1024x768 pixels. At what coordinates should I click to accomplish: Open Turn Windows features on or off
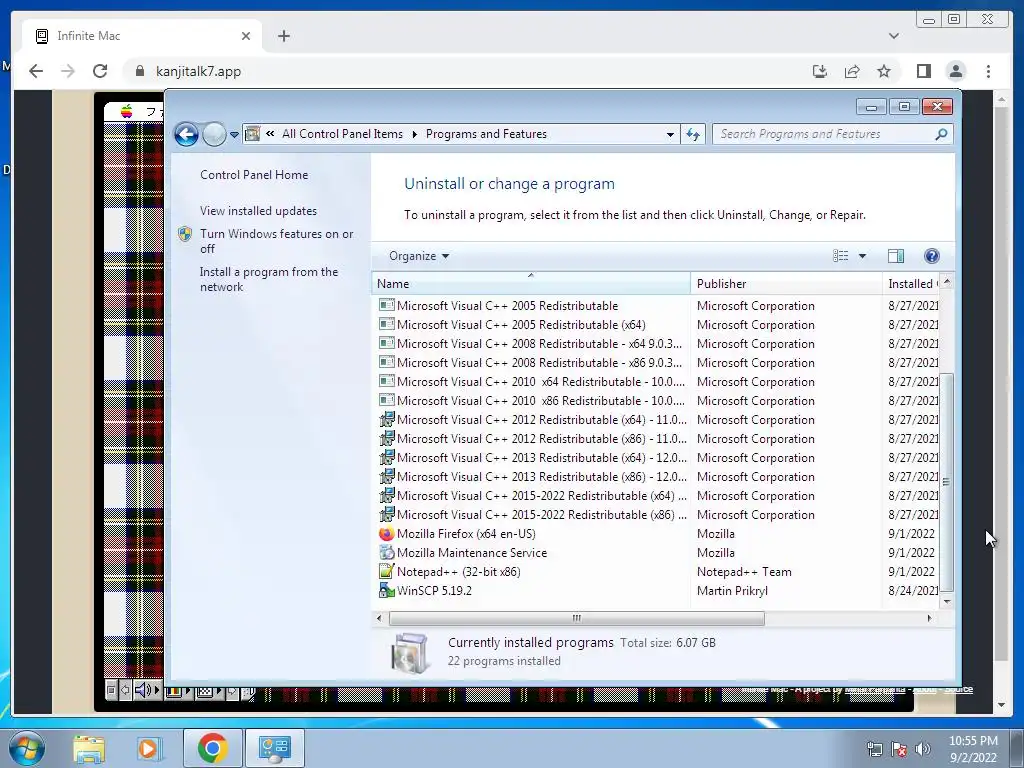coord(276,241)
